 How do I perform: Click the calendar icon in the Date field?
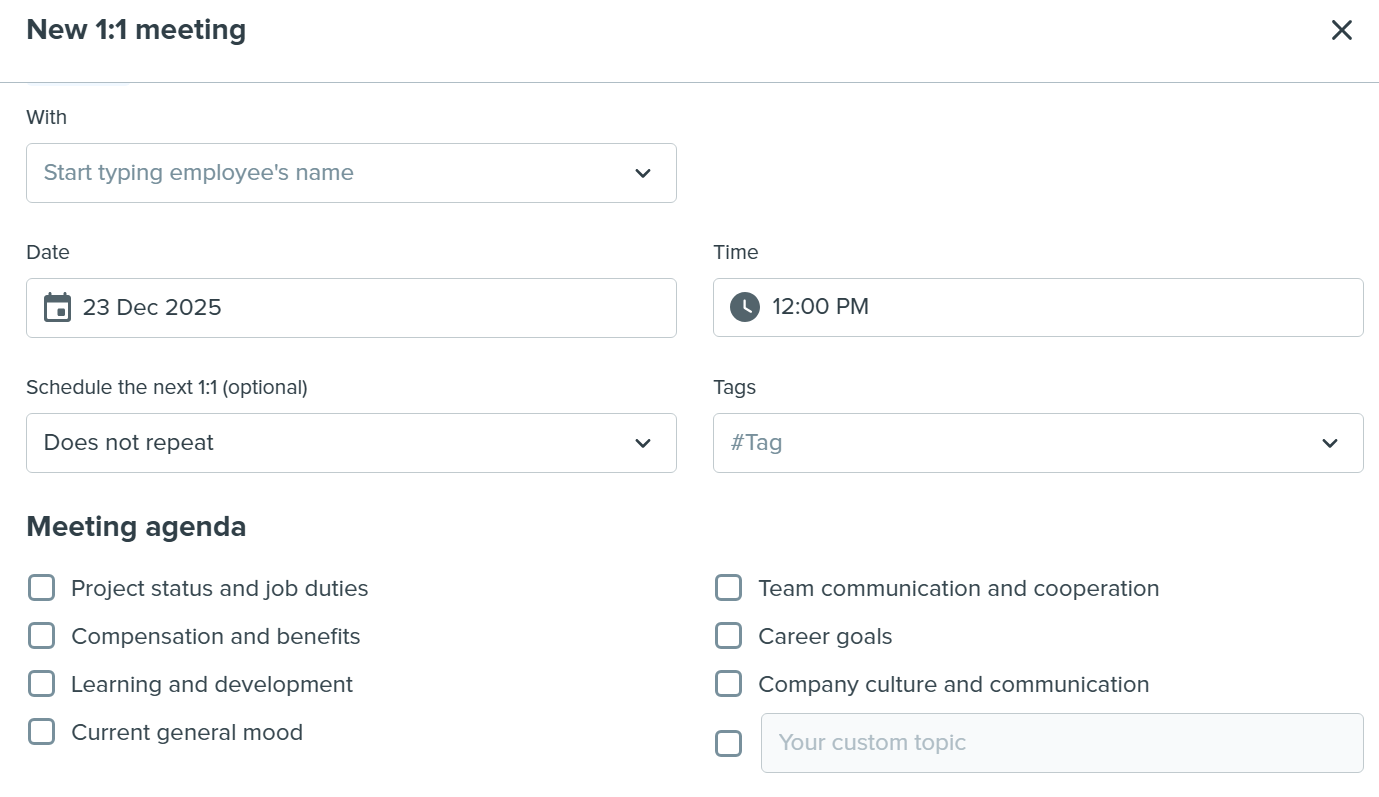(58, 307)
